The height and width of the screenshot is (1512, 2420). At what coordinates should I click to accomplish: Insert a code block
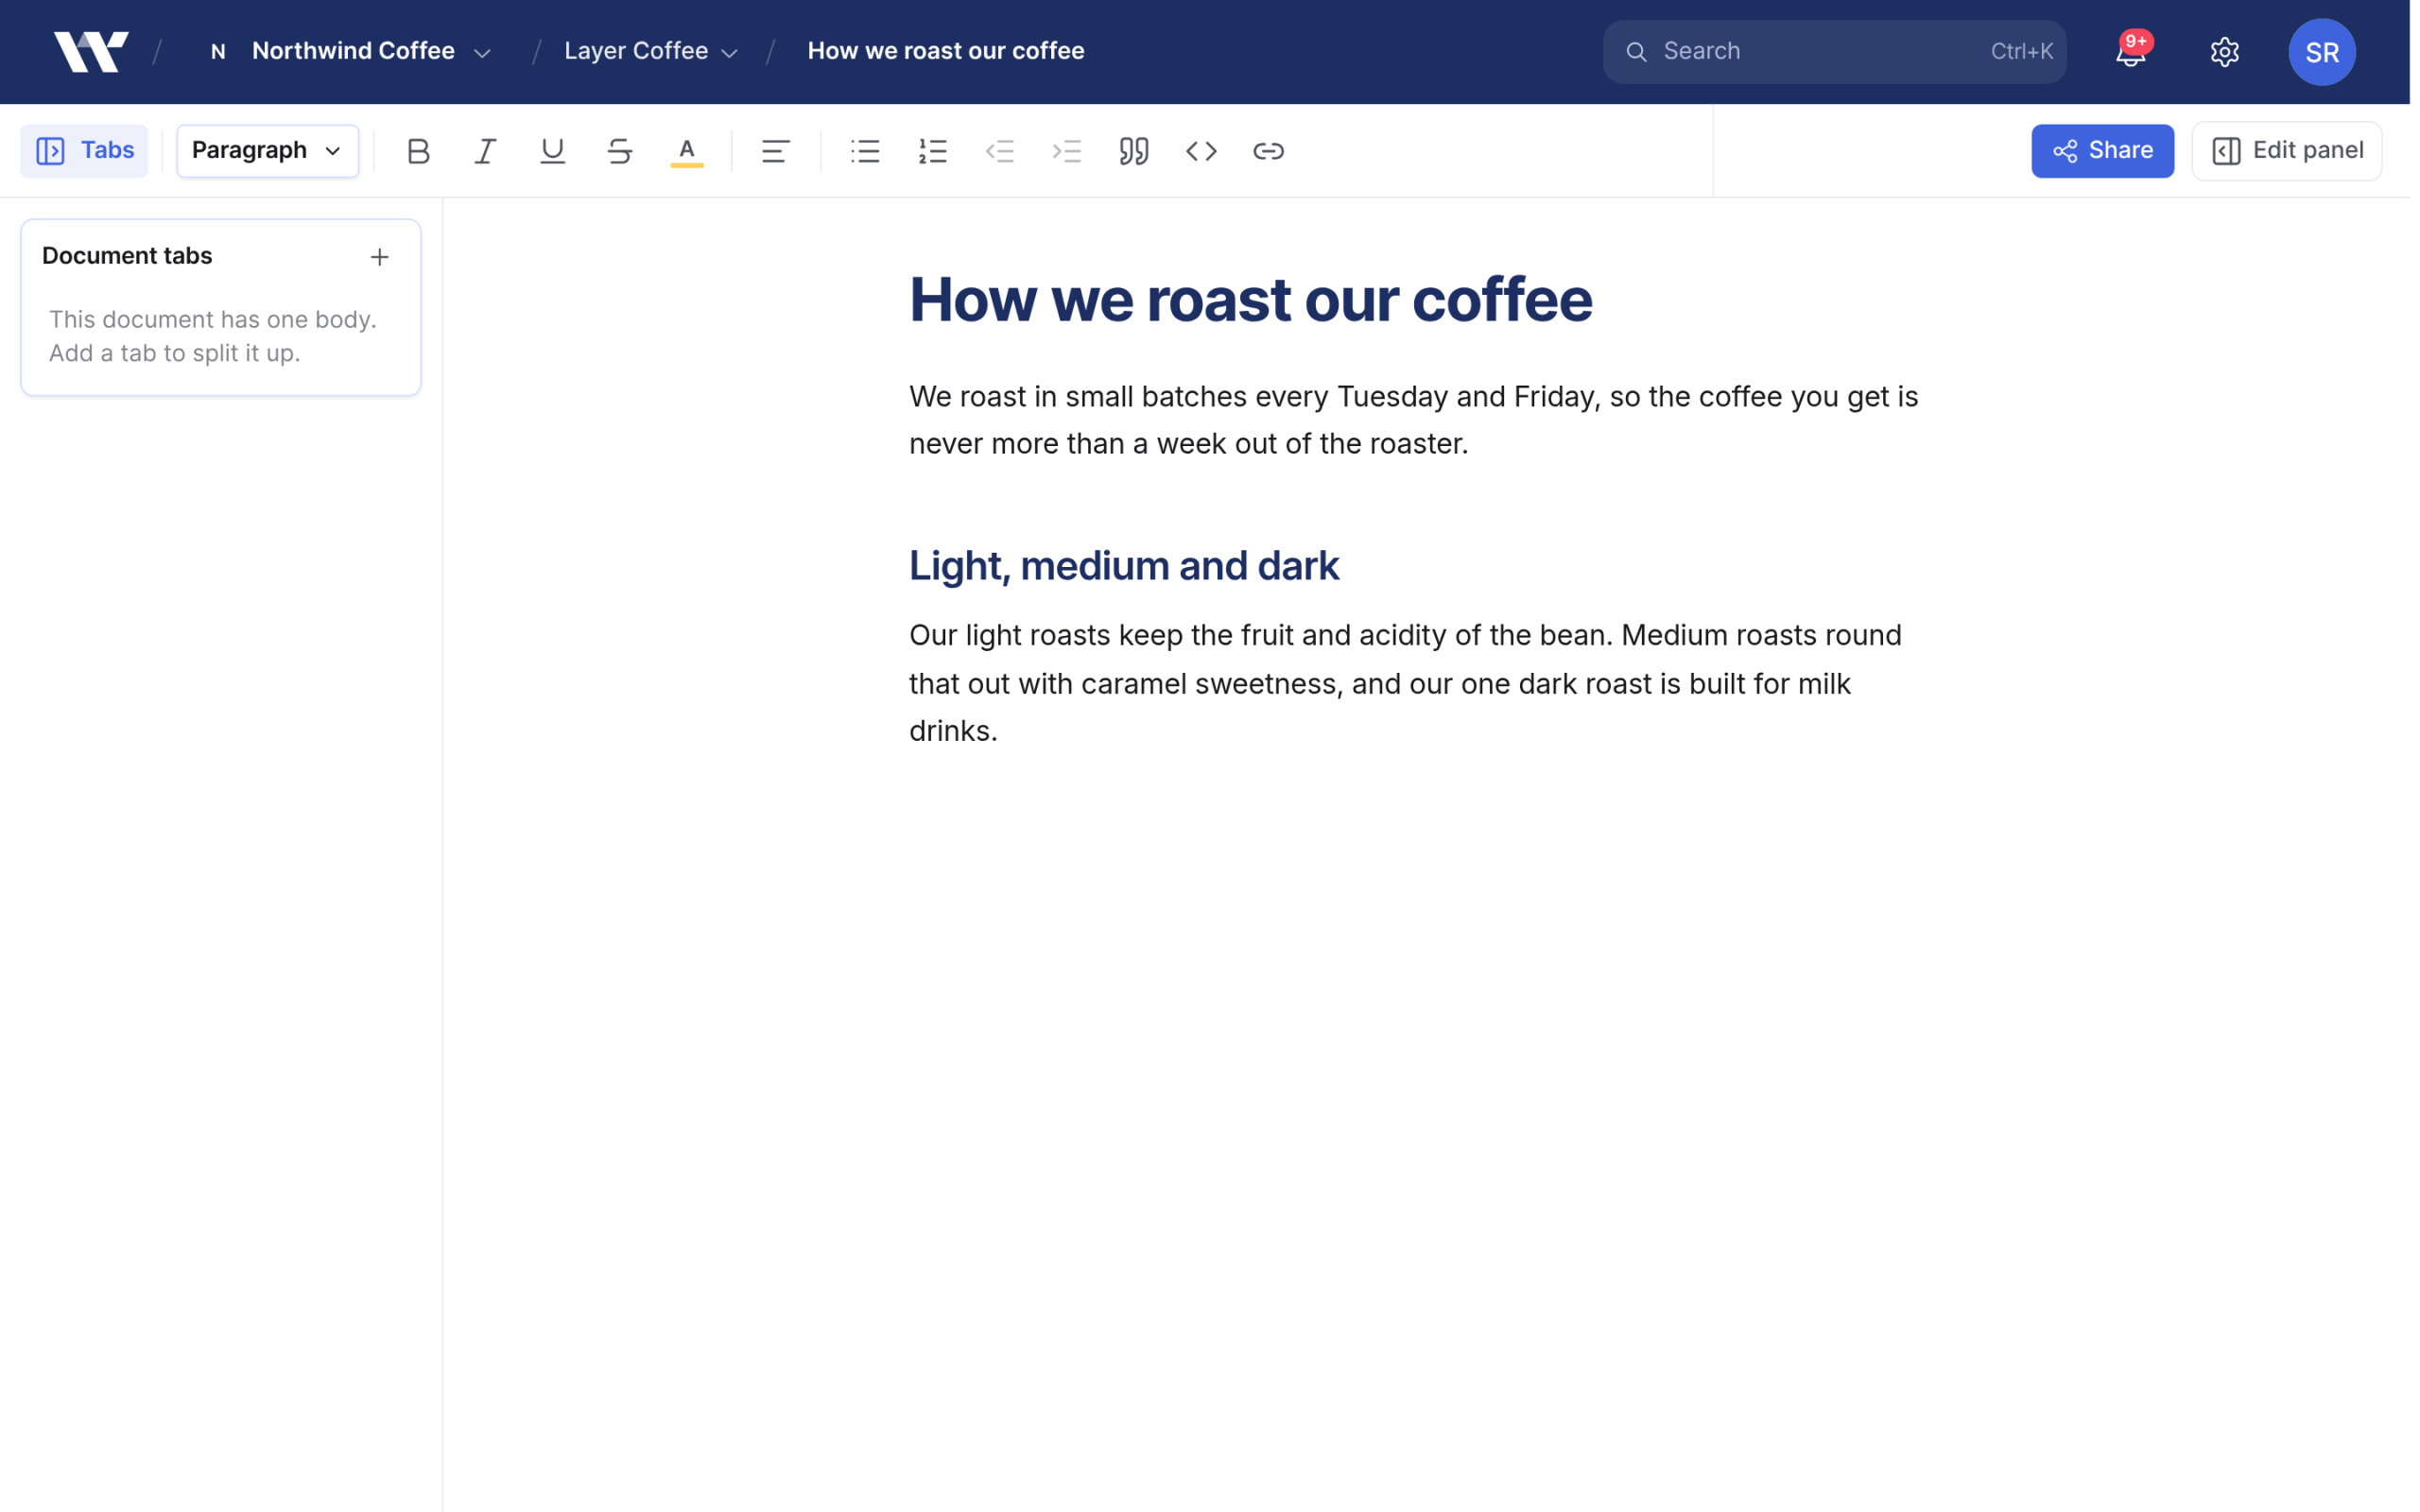1201,151
